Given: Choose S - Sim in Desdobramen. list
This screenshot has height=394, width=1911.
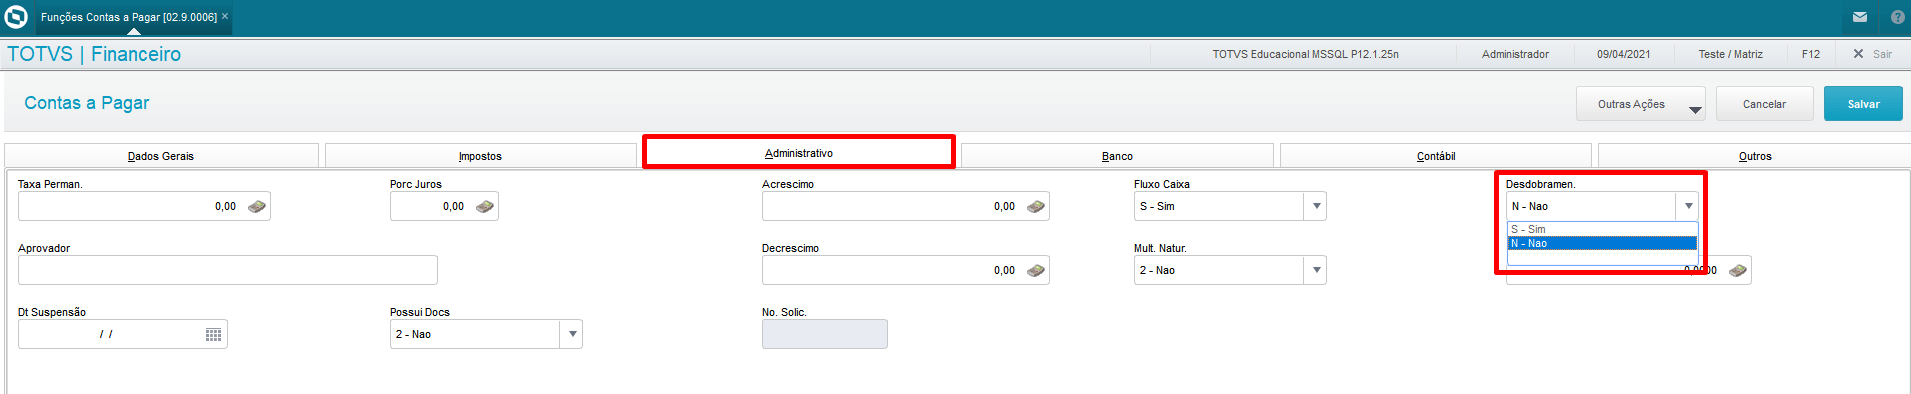Looking at the screenshot, I should (1602, 229).
